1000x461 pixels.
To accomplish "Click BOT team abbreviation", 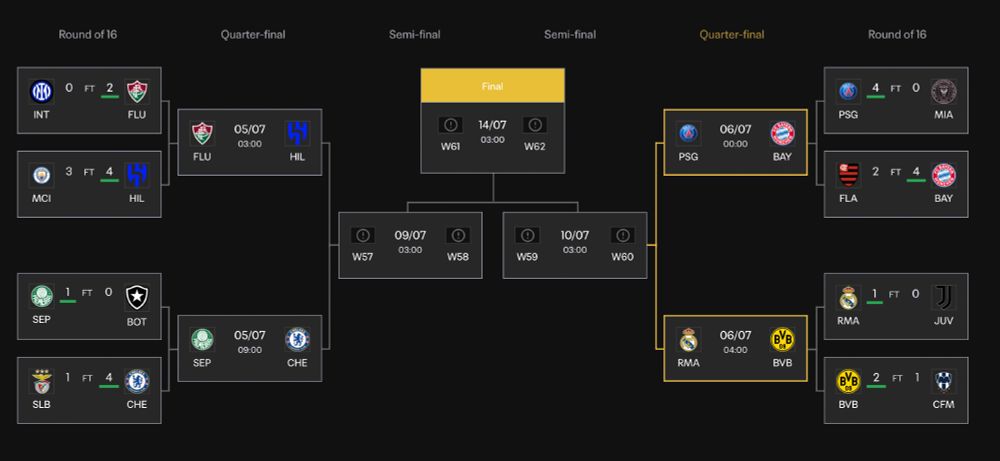I will [x=136, y=322].
